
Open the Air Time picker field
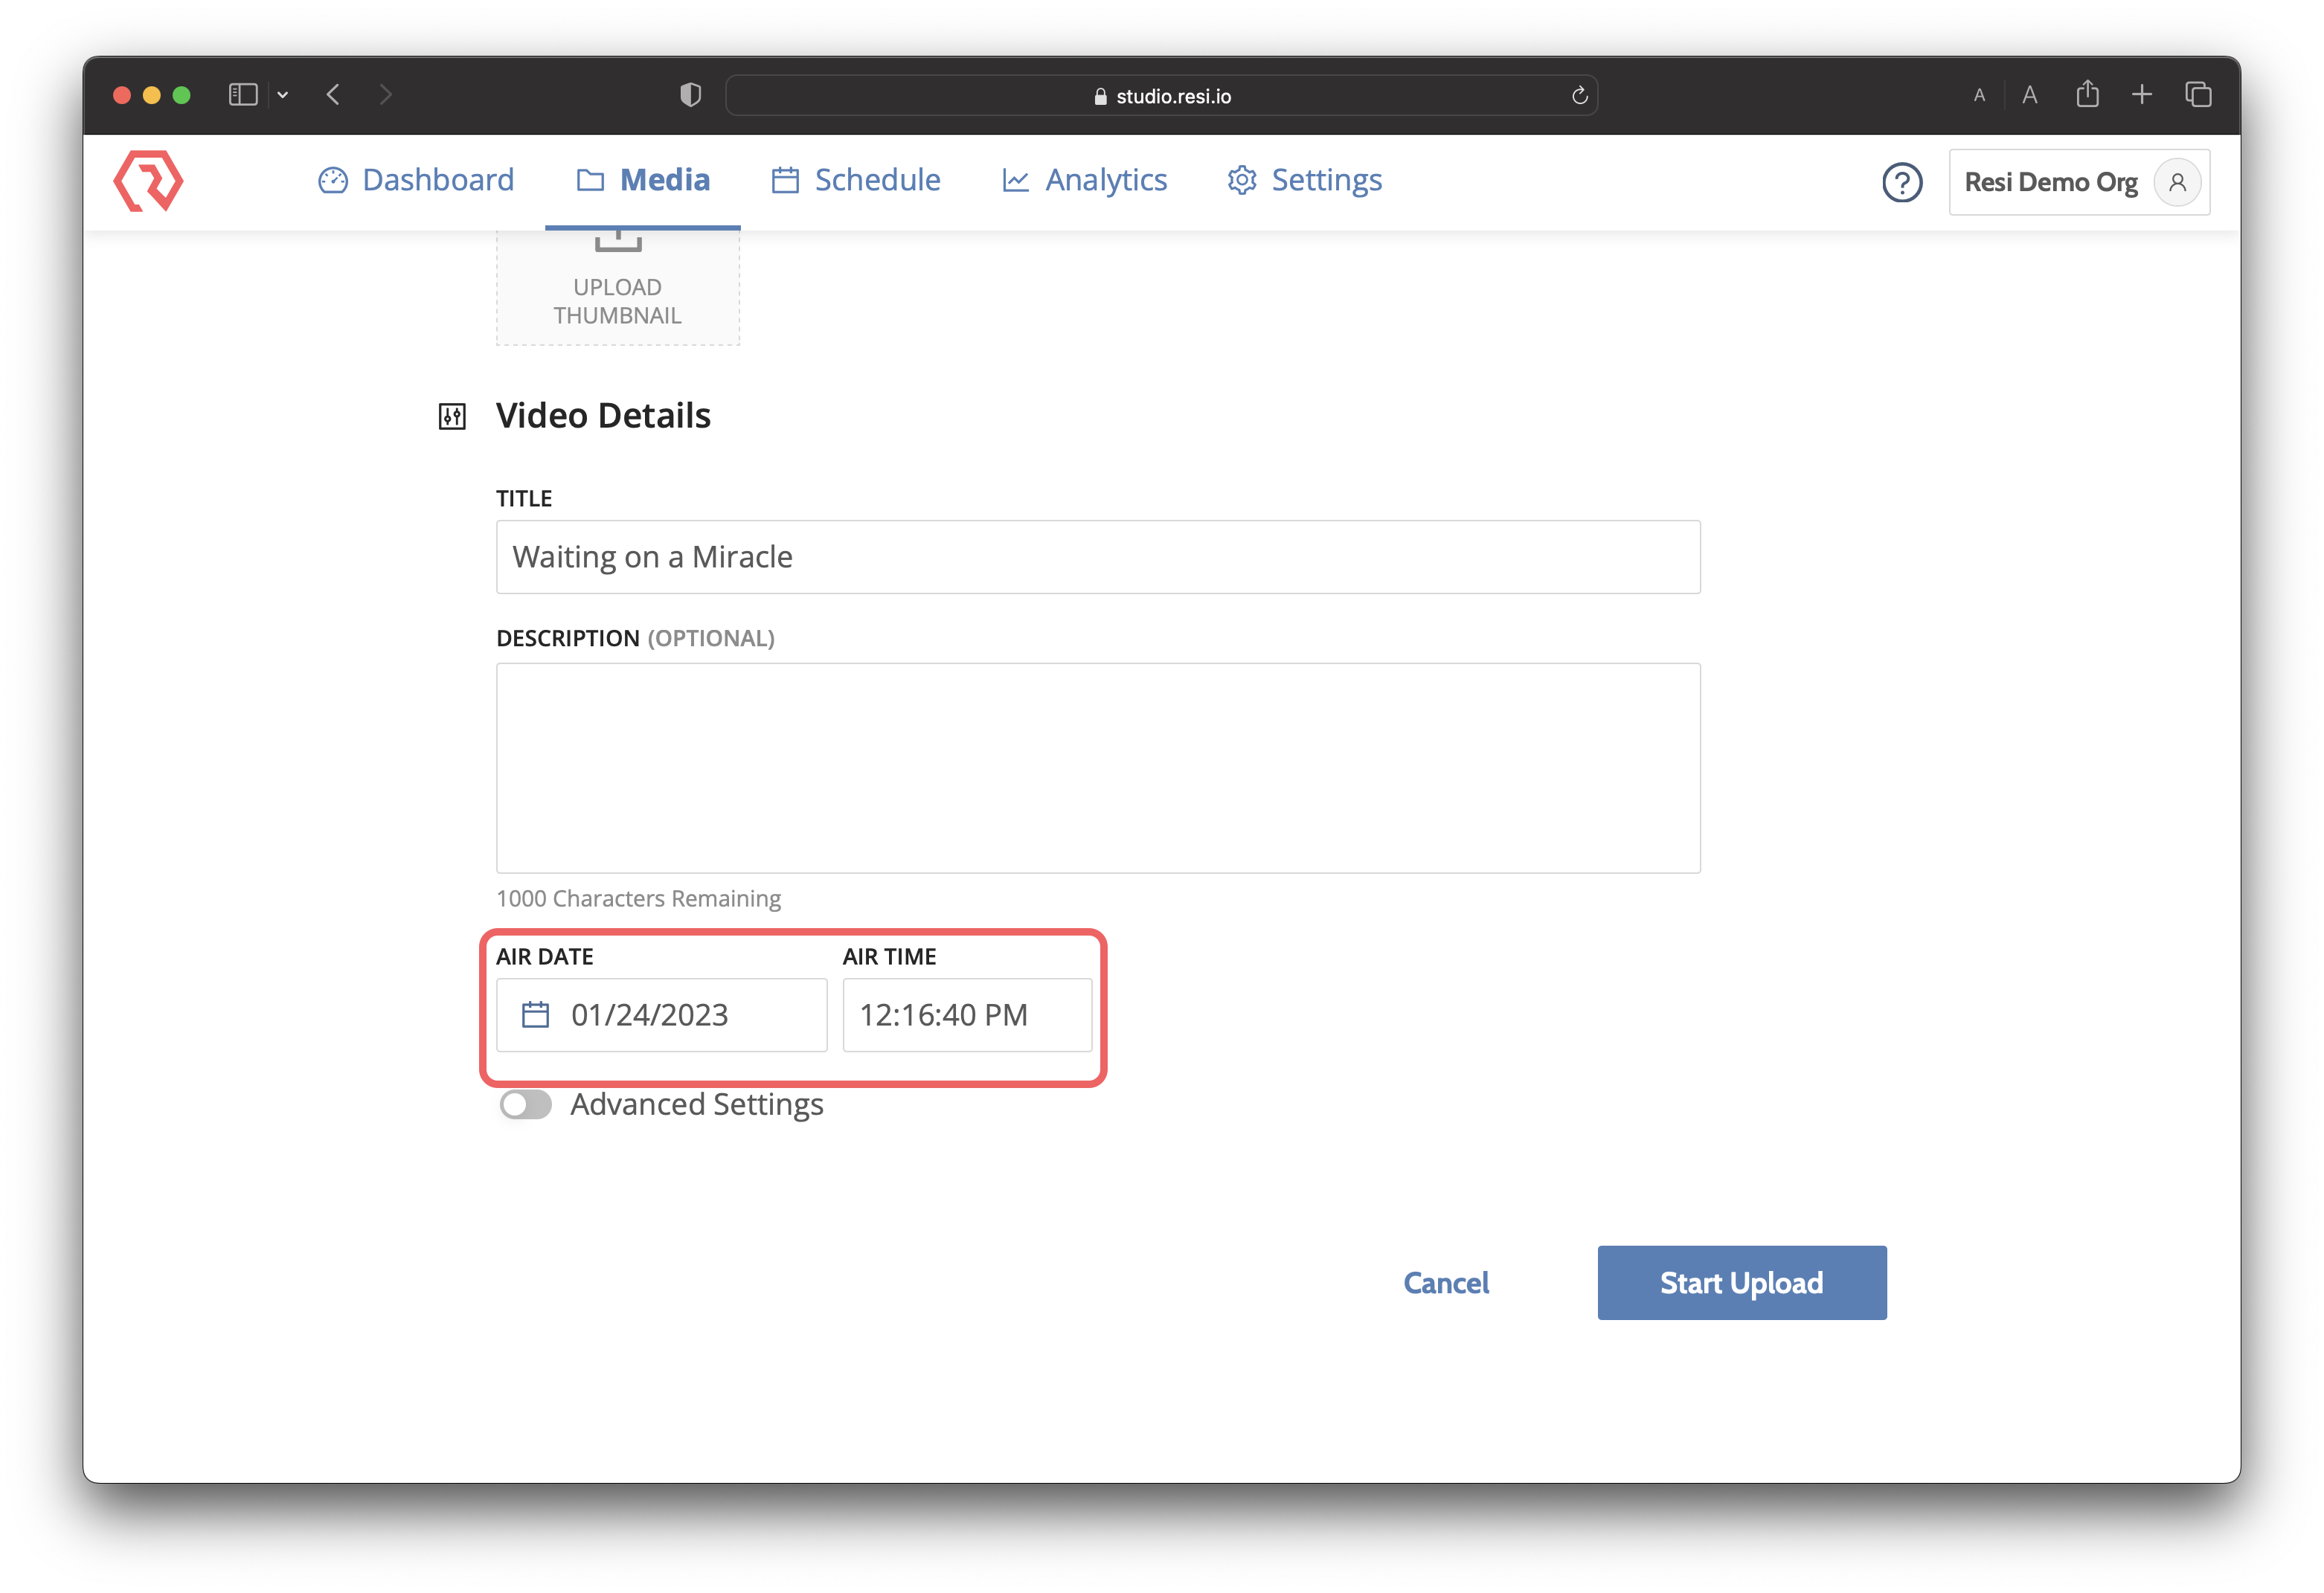967,1015
